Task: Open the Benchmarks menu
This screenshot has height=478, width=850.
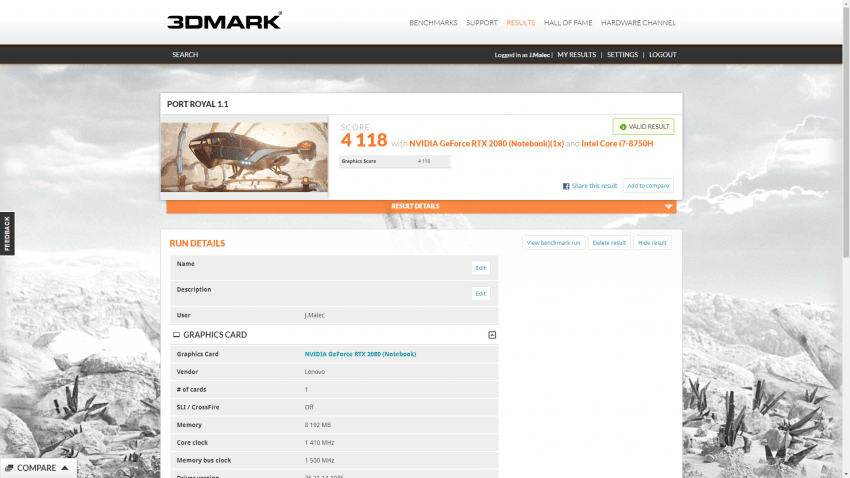Action: pyautogui.click(x=433, y=23)
